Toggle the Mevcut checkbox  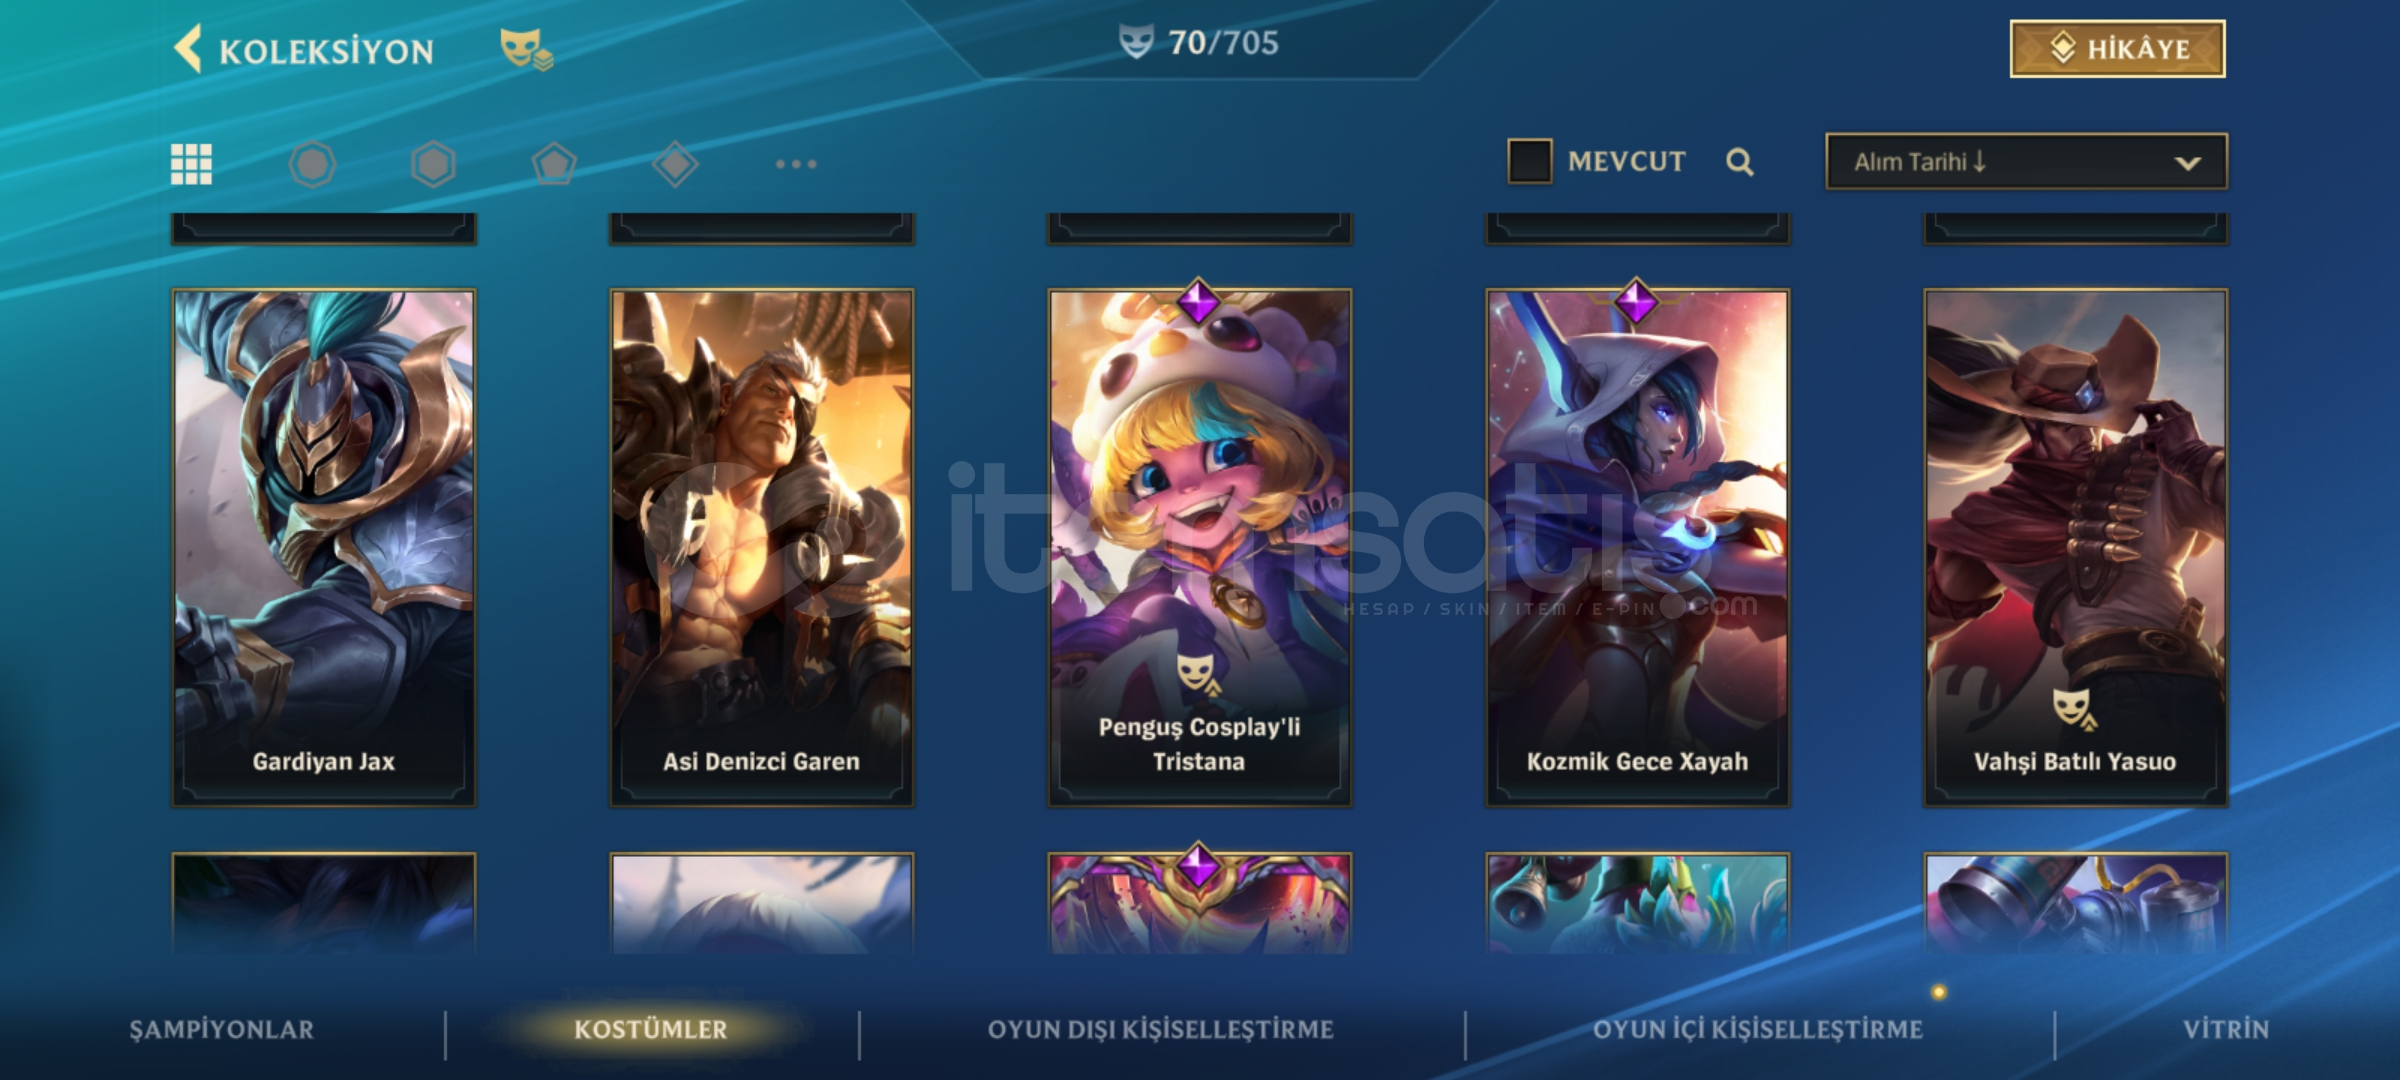[1529, 162]
